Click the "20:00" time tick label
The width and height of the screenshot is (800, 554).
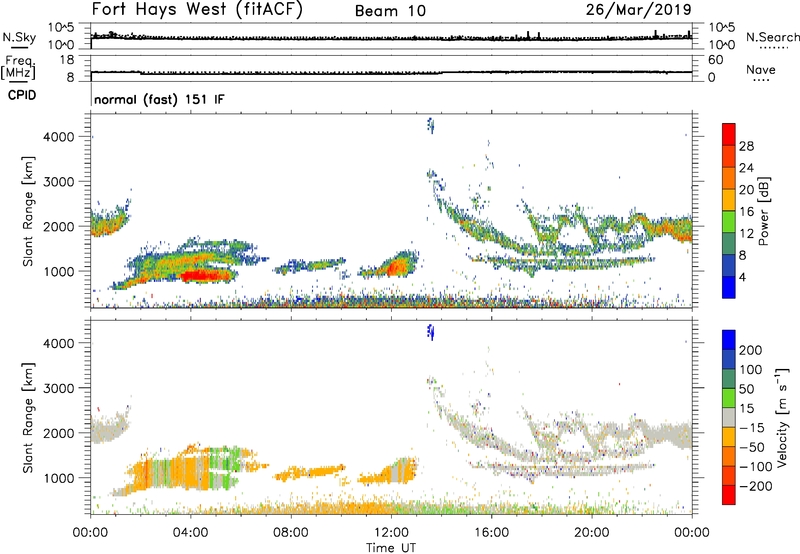click(x=592, y=533)
